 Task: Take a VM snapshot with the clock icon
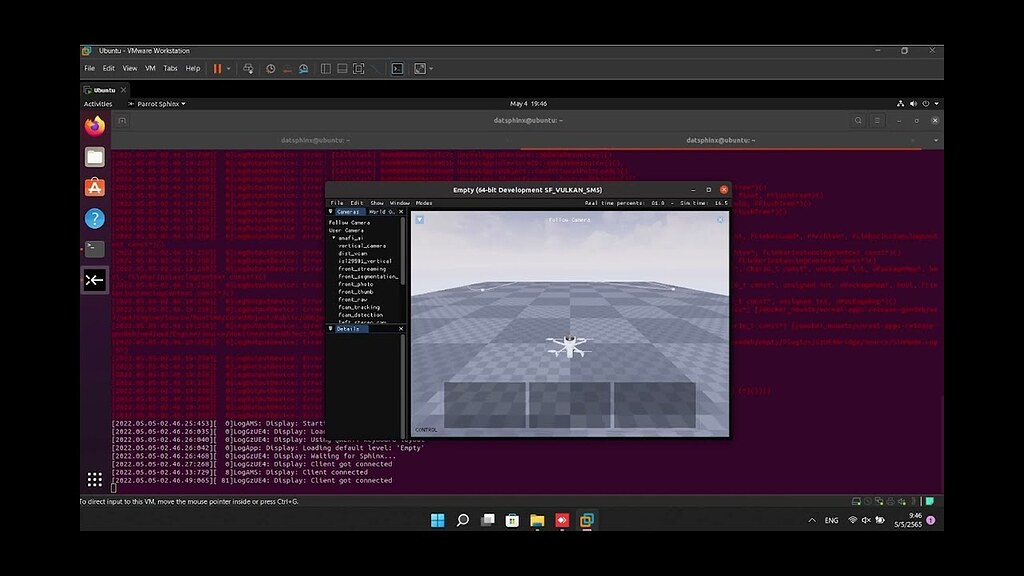(x=270, y=68)
